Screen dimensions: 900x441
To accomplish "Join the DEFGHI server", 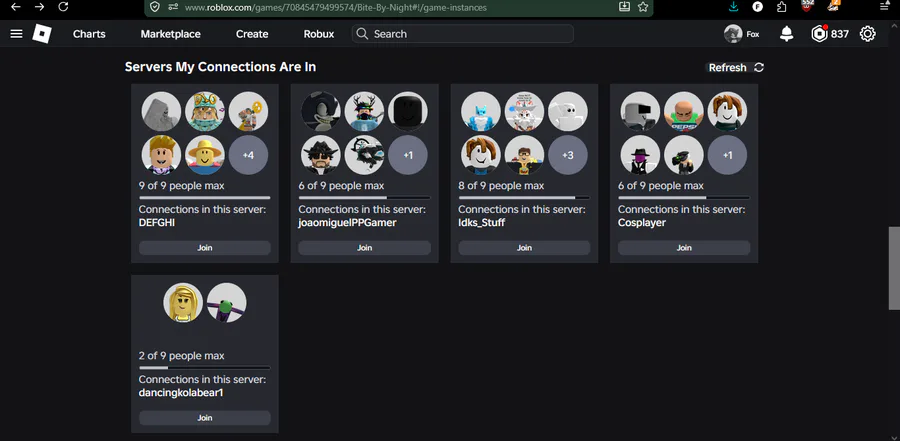I will (x=205, y=248).
